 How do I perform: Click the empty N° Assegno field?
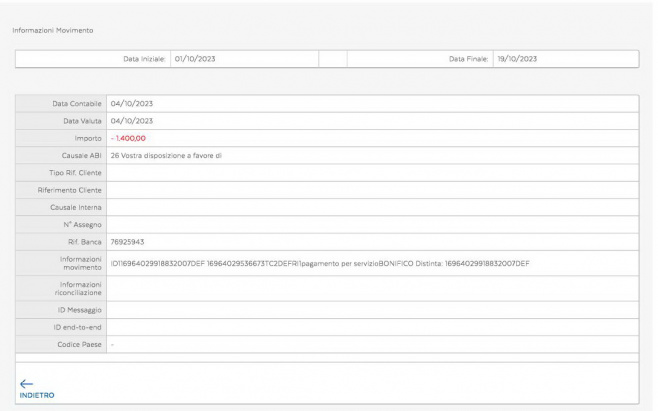pyautogui.click(x=370, y=224)
